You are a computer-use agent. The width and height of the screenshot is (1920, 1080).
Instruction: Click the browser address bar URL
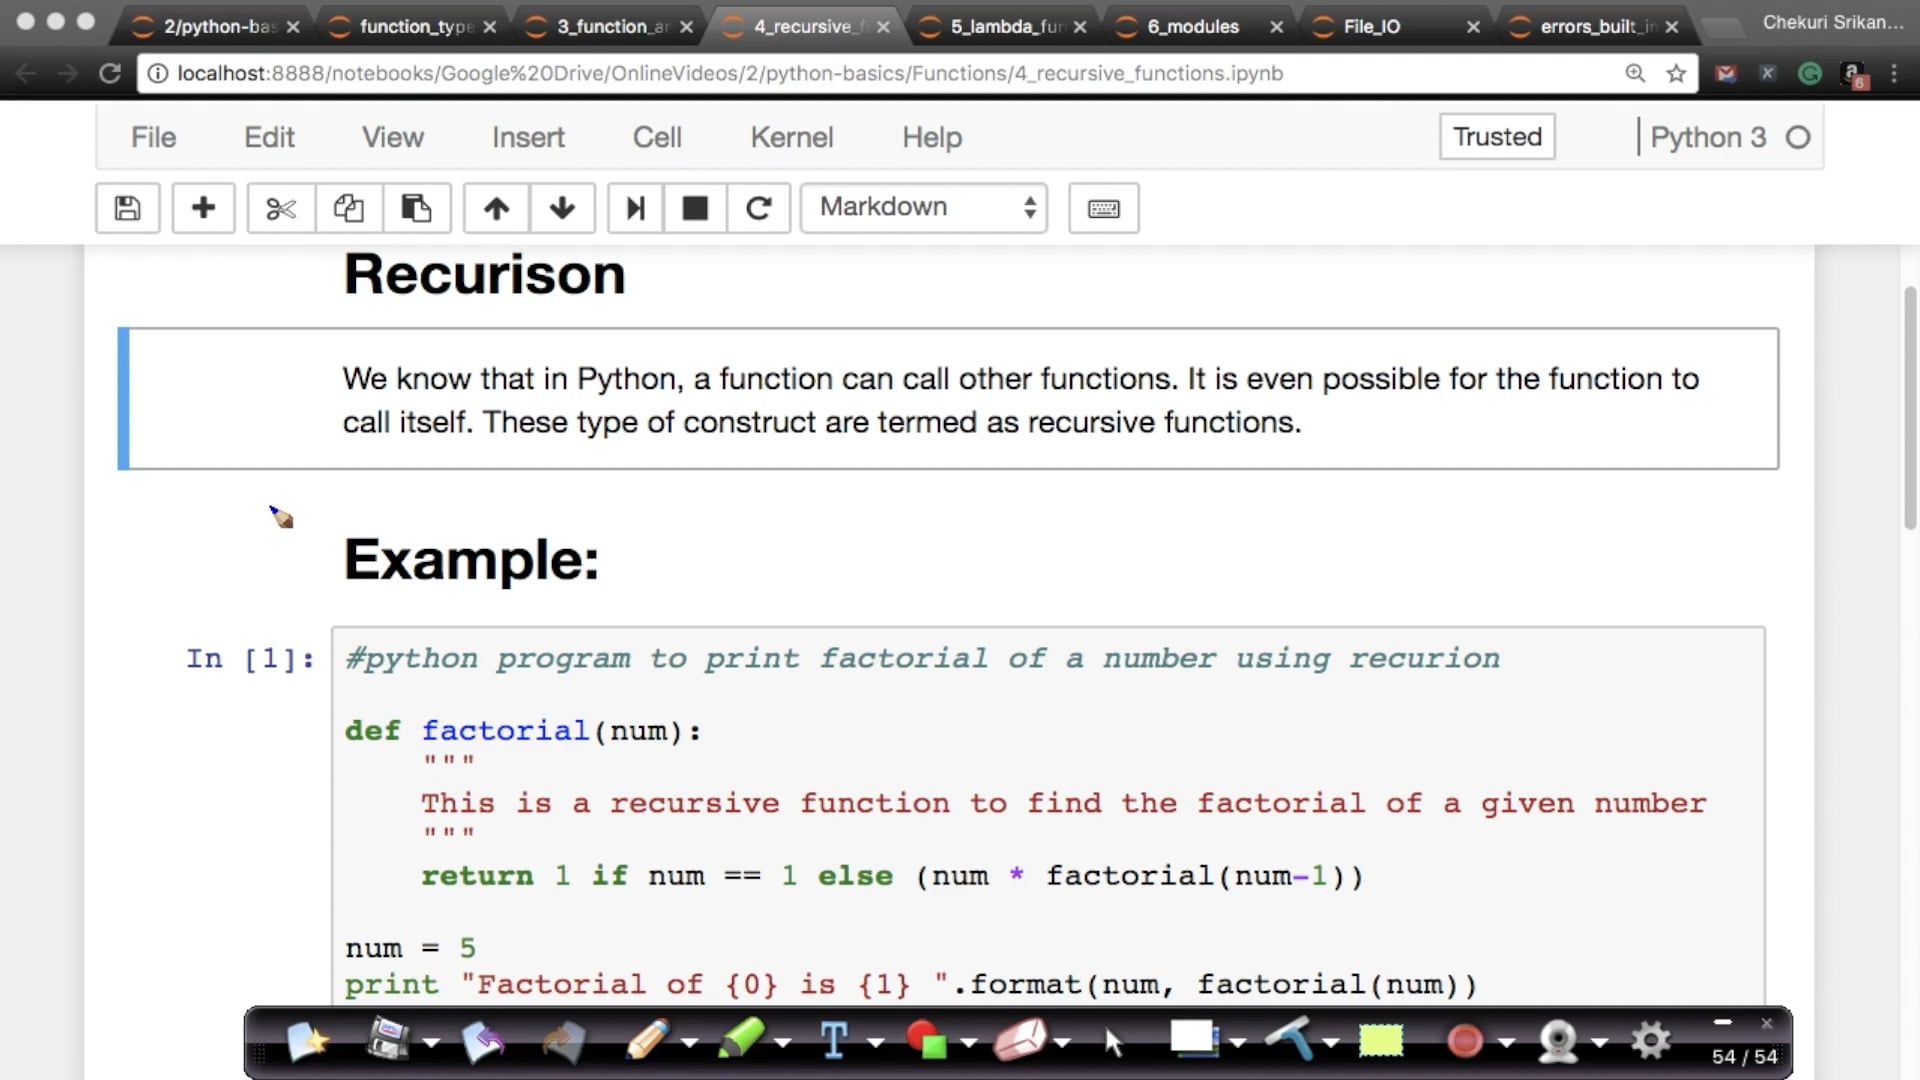click(730, 73)
